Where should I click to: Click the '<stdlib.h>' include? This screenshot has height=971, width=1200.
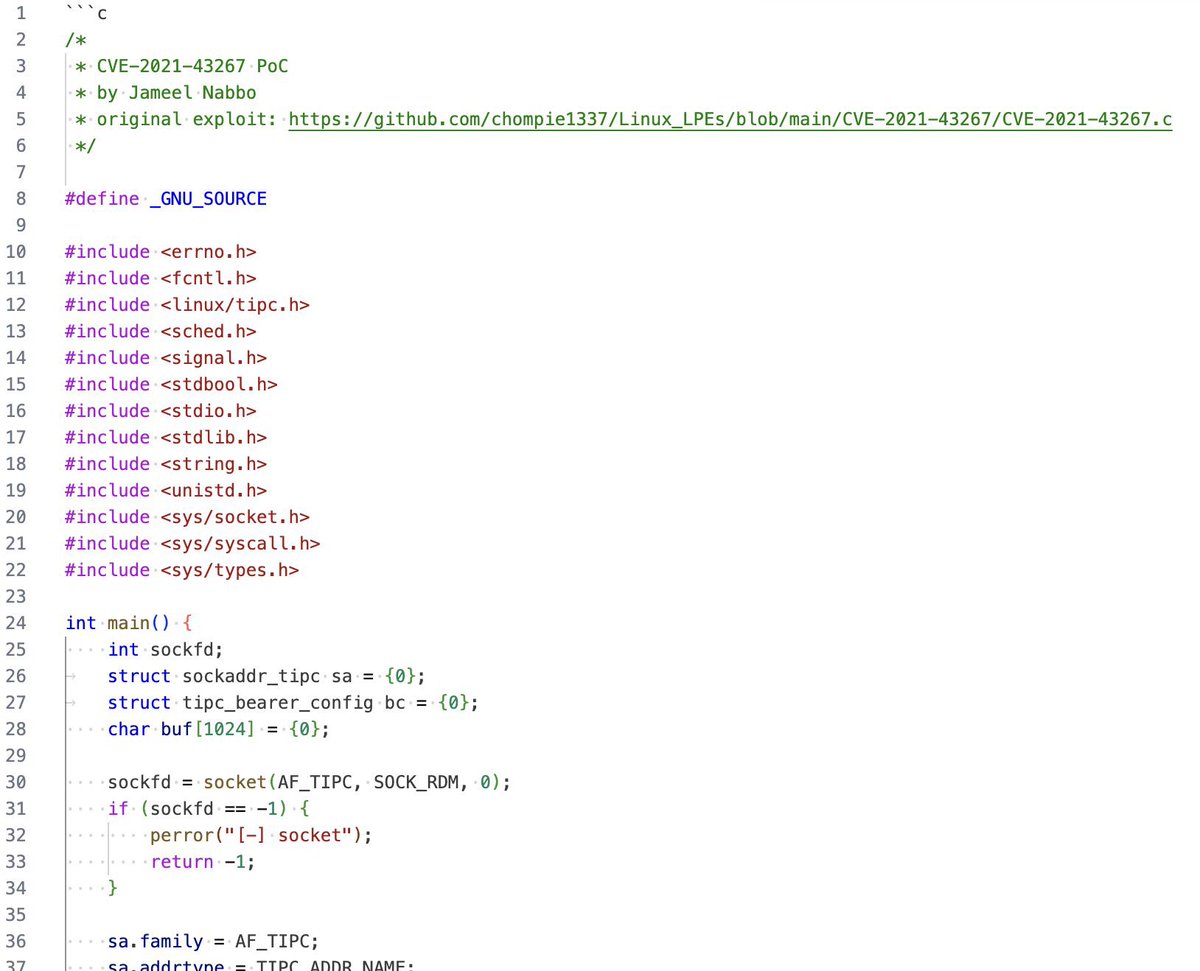tap(214, 437)
